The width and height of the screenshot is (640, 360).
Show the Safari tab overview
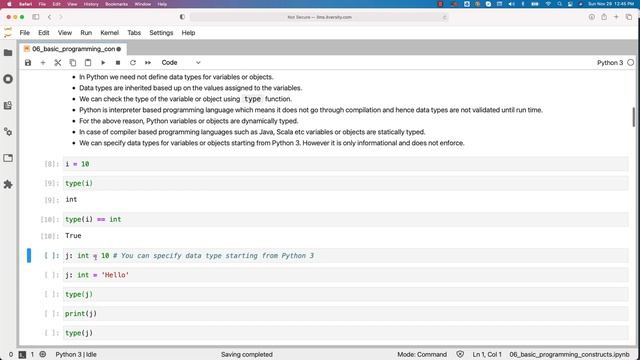pyautogui.click(x=629, y=17)
